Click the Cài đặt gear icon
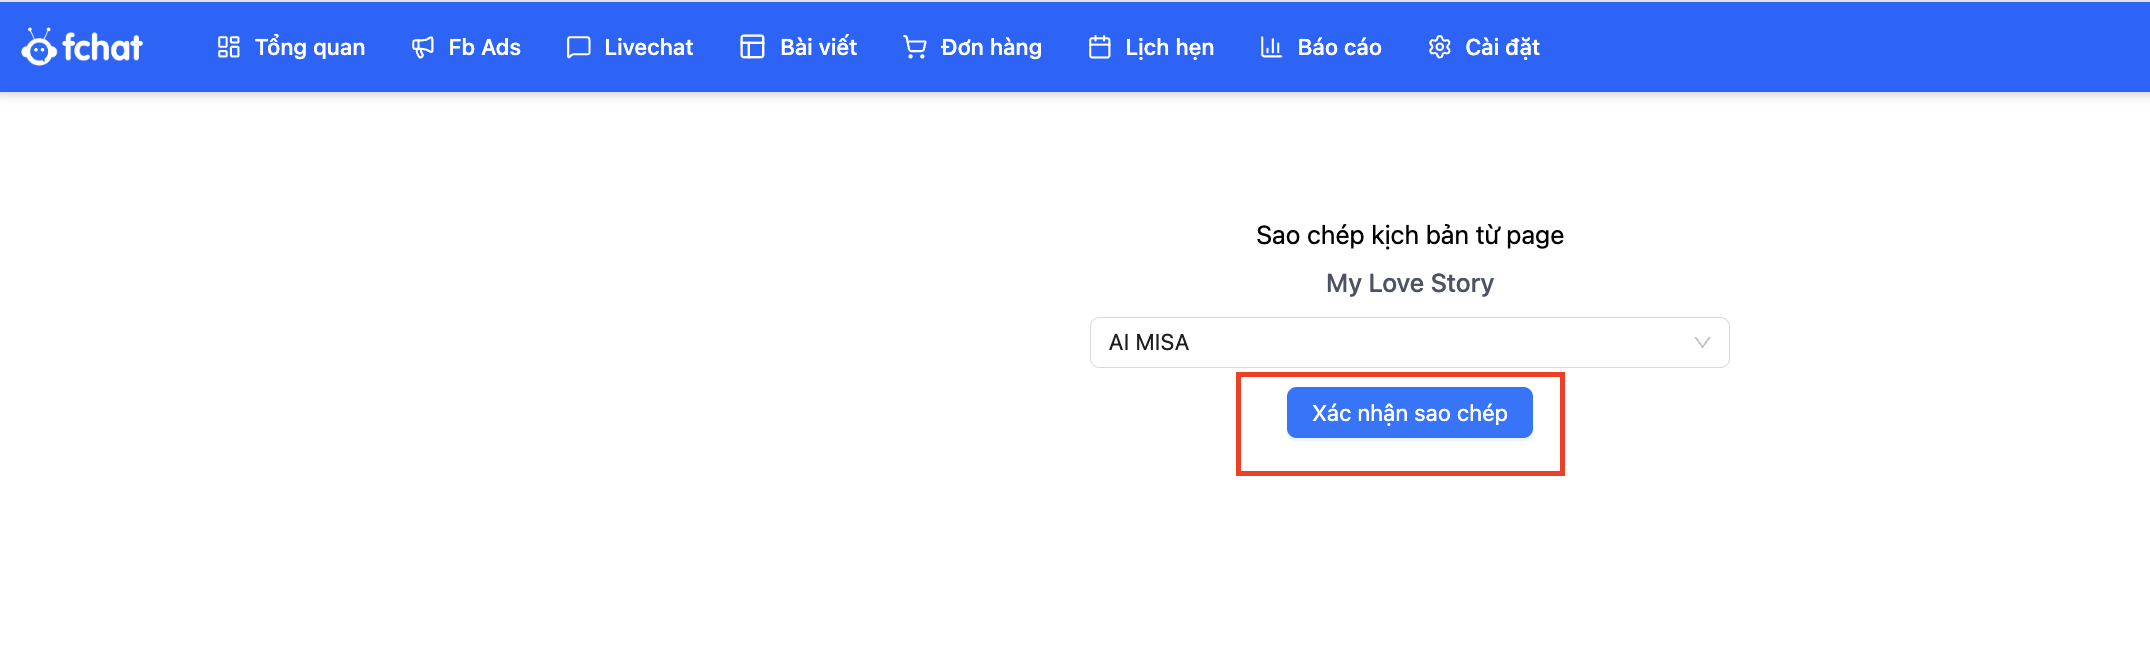 [x=1440, y=47]
